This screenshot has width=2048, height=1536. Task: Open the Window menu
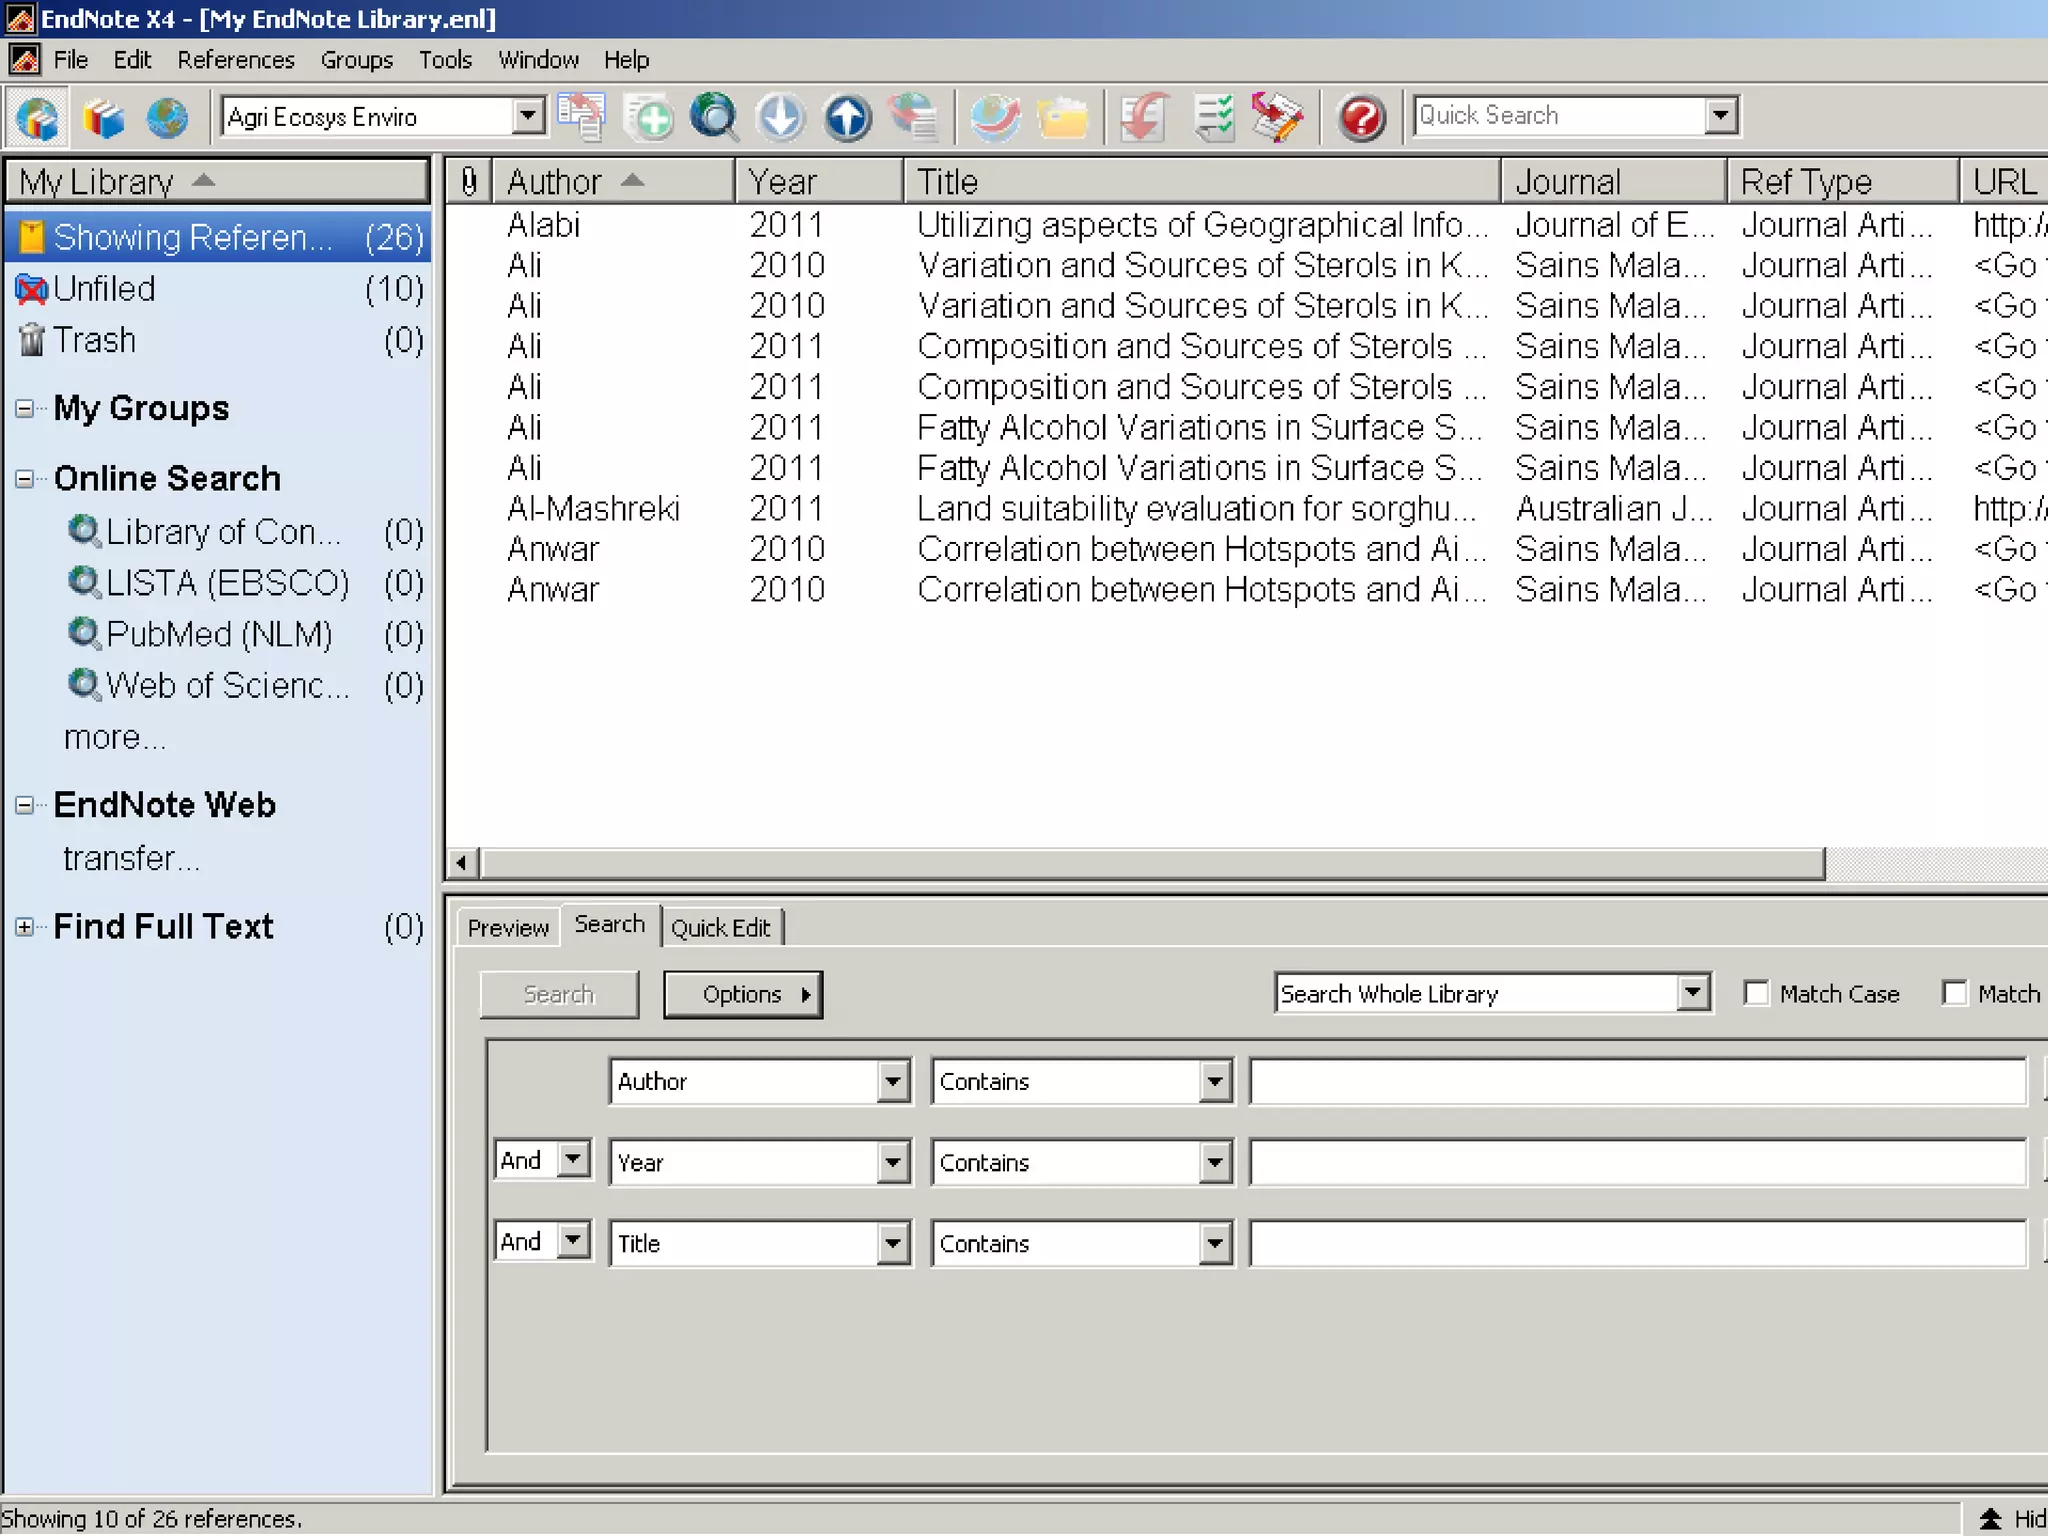[538, 60]
